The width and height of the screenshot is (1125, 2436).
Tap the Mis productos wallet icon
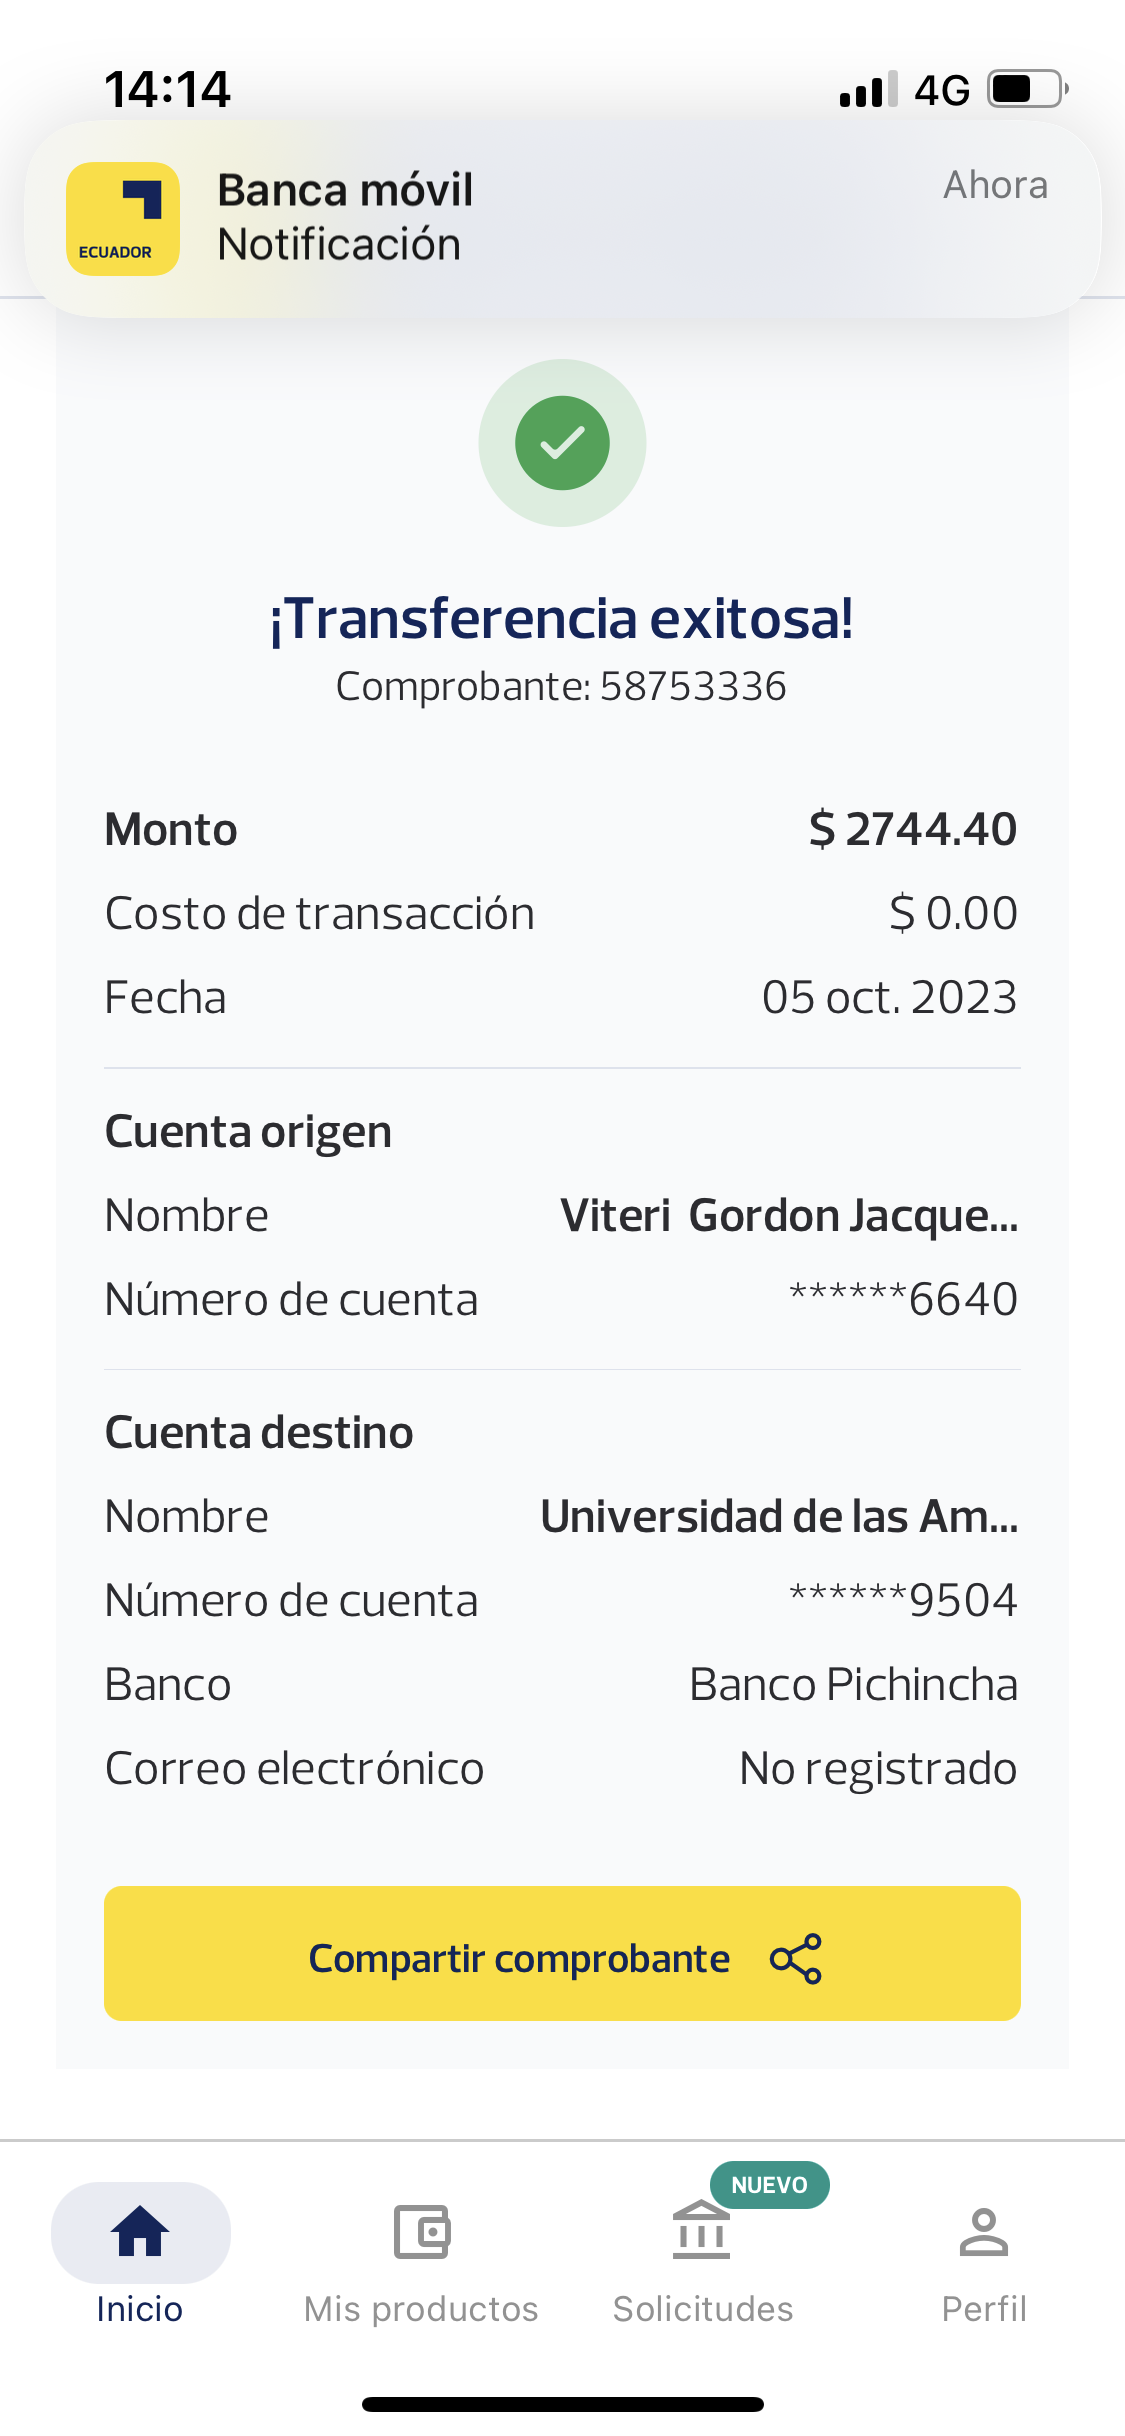421,2231
